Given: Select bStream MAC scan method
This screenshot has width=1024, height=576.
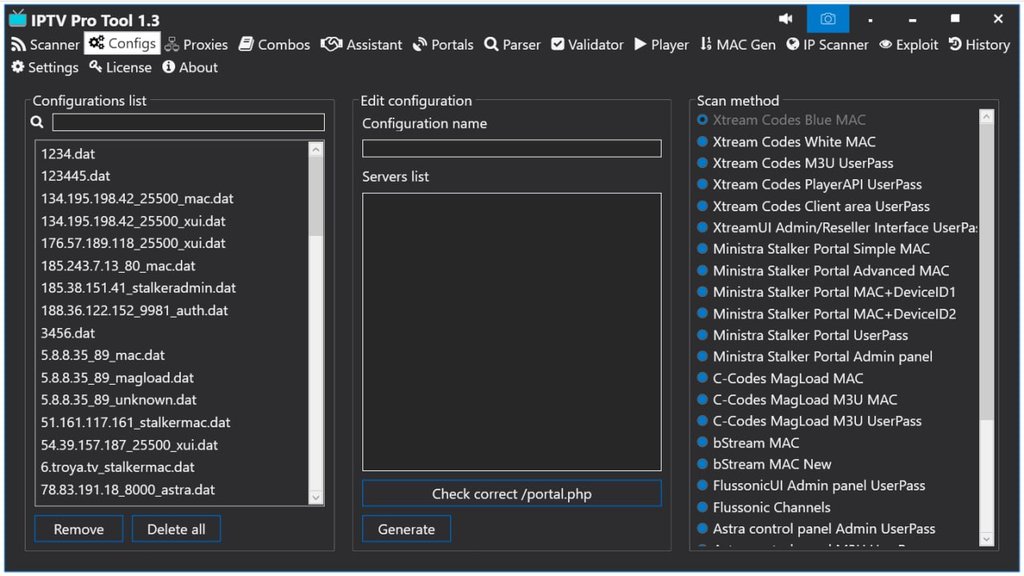Looking at the screenshot, I should point(748,443).
